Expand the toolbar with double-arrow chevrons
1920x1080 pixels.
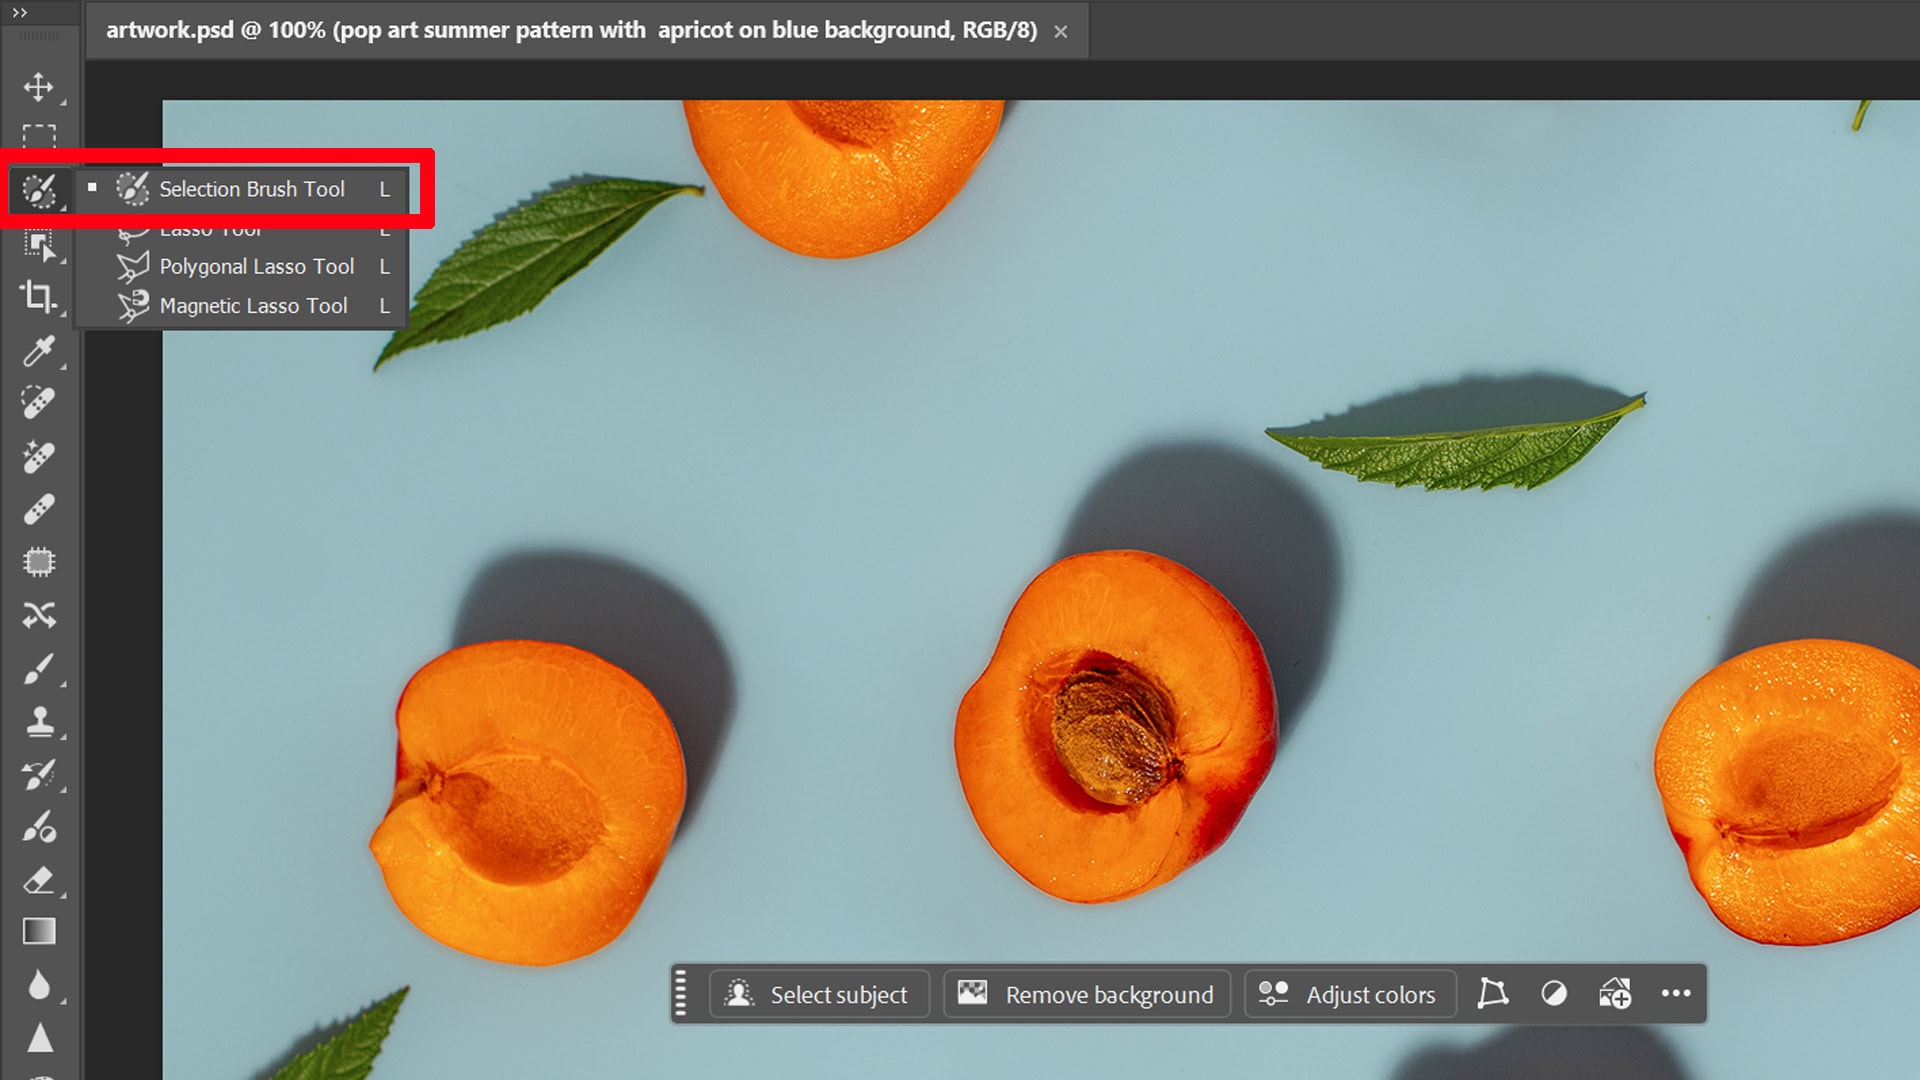20,13
